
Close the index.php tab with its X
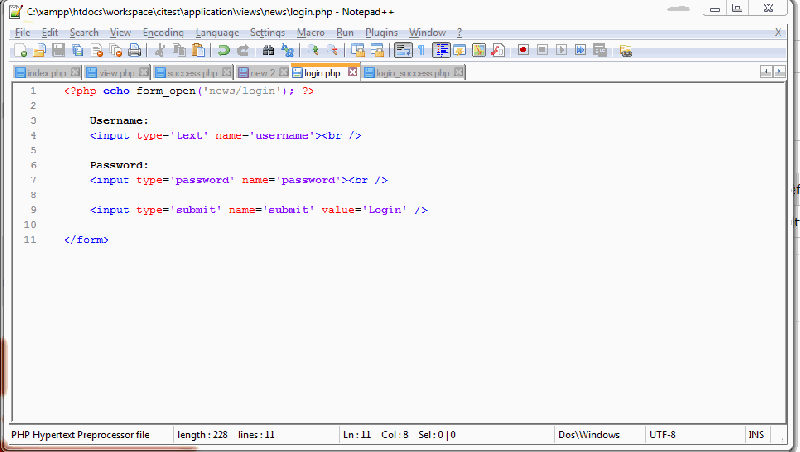pos(75,72)
